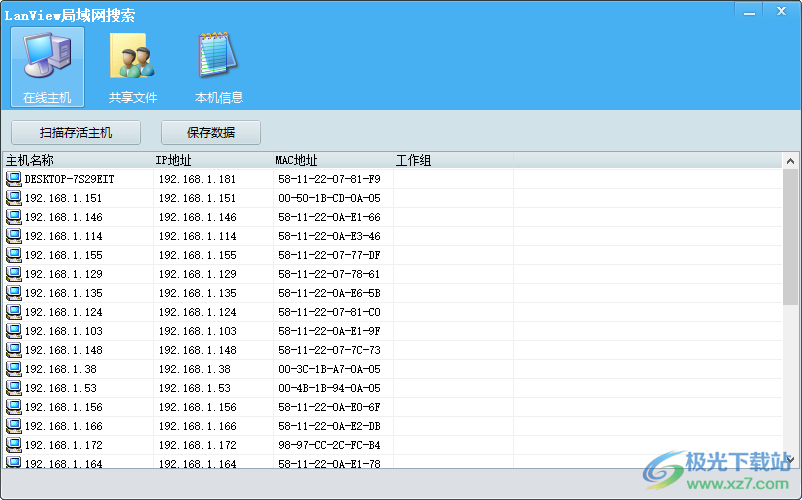Viewport: 802px width, 500px height.
Task: Click MAC address 58-11-22-0A-E6-5B
Action: pyautogui.click(x=329, y=293)
